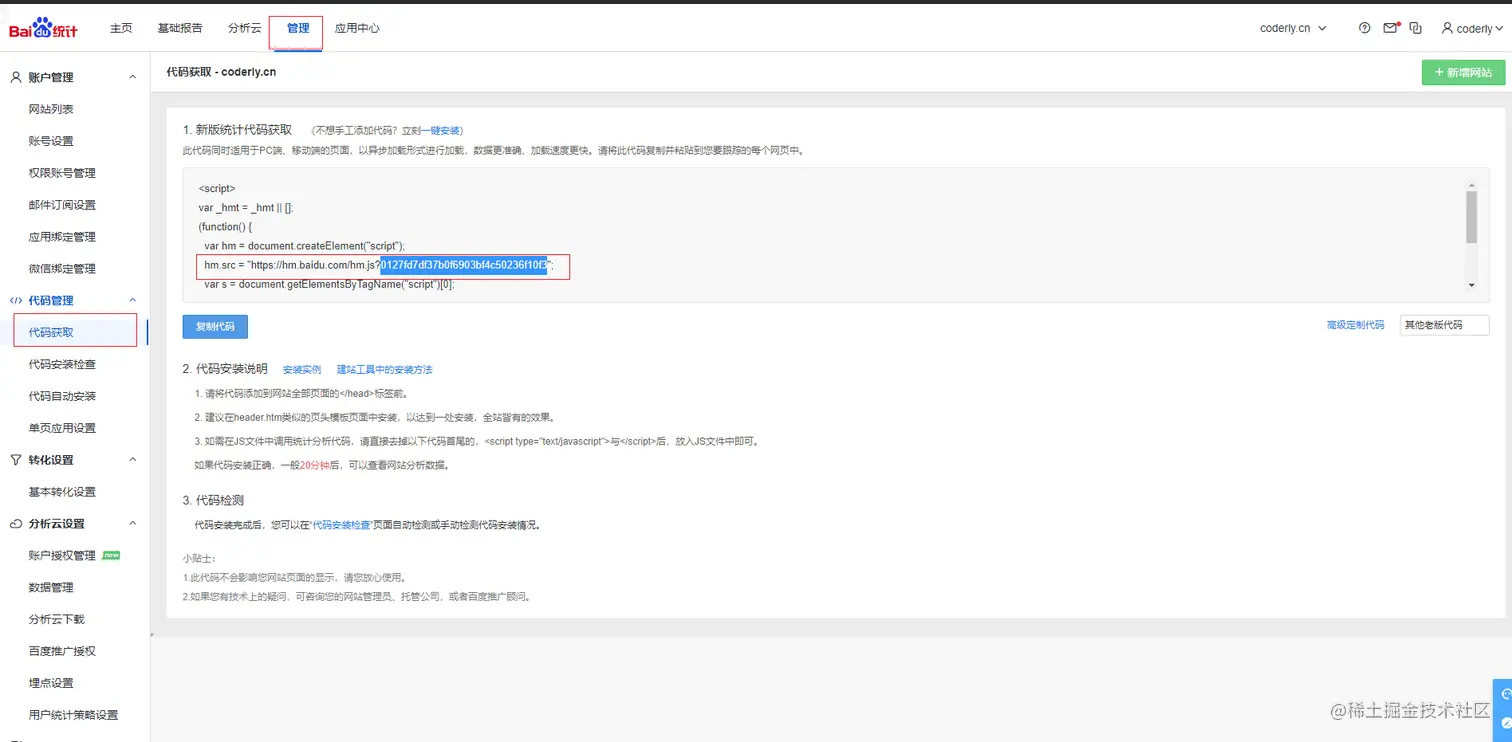Click the account management person icon
Screen dimensions: 1512x742
[15, 77]
